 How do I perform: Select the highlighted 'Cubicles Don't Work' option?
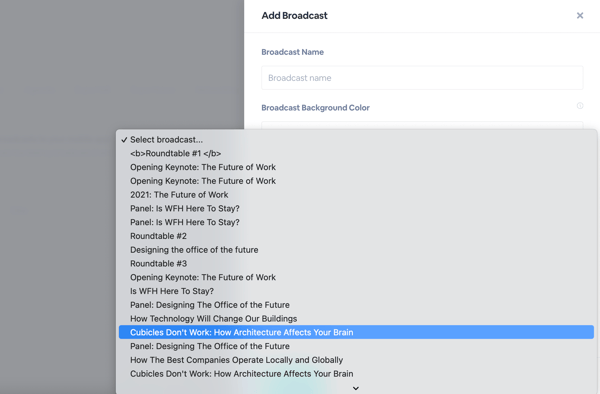(356, 332)
